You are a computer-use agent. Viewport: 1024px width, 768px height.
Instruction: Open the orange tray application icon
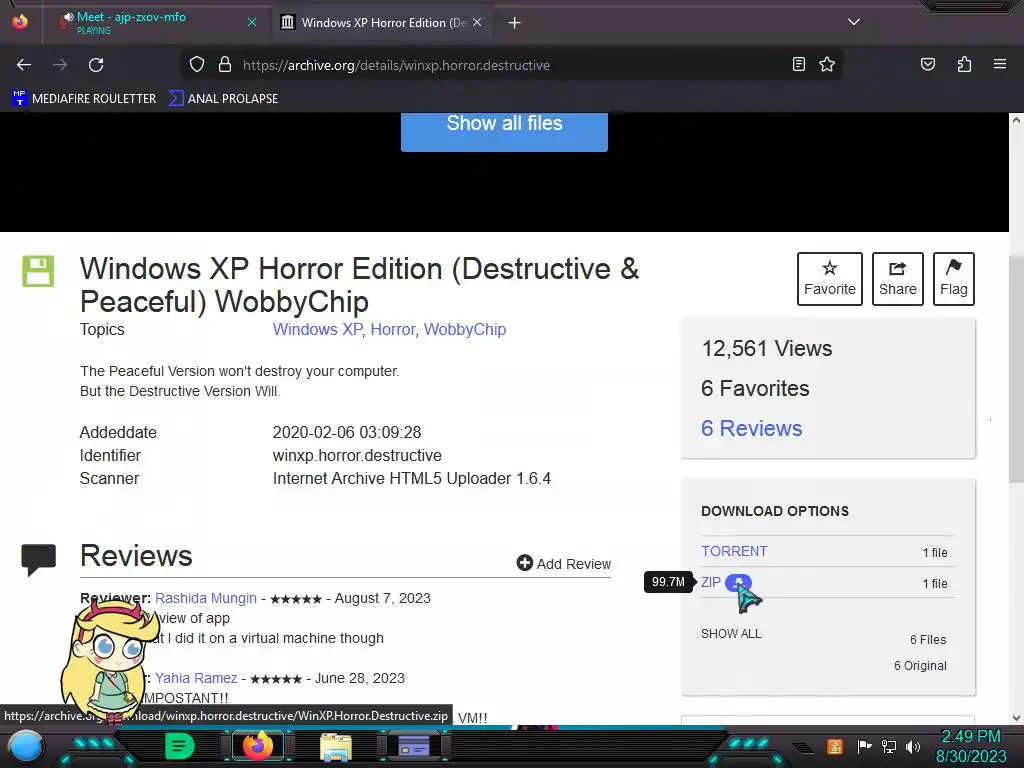[835, 746]
